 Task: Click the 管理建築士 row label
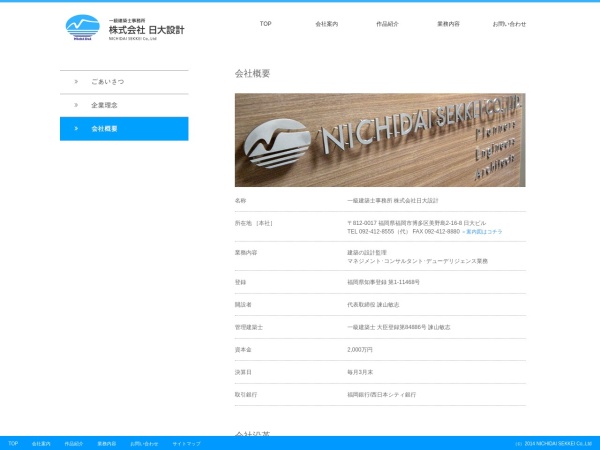[249, 327]
